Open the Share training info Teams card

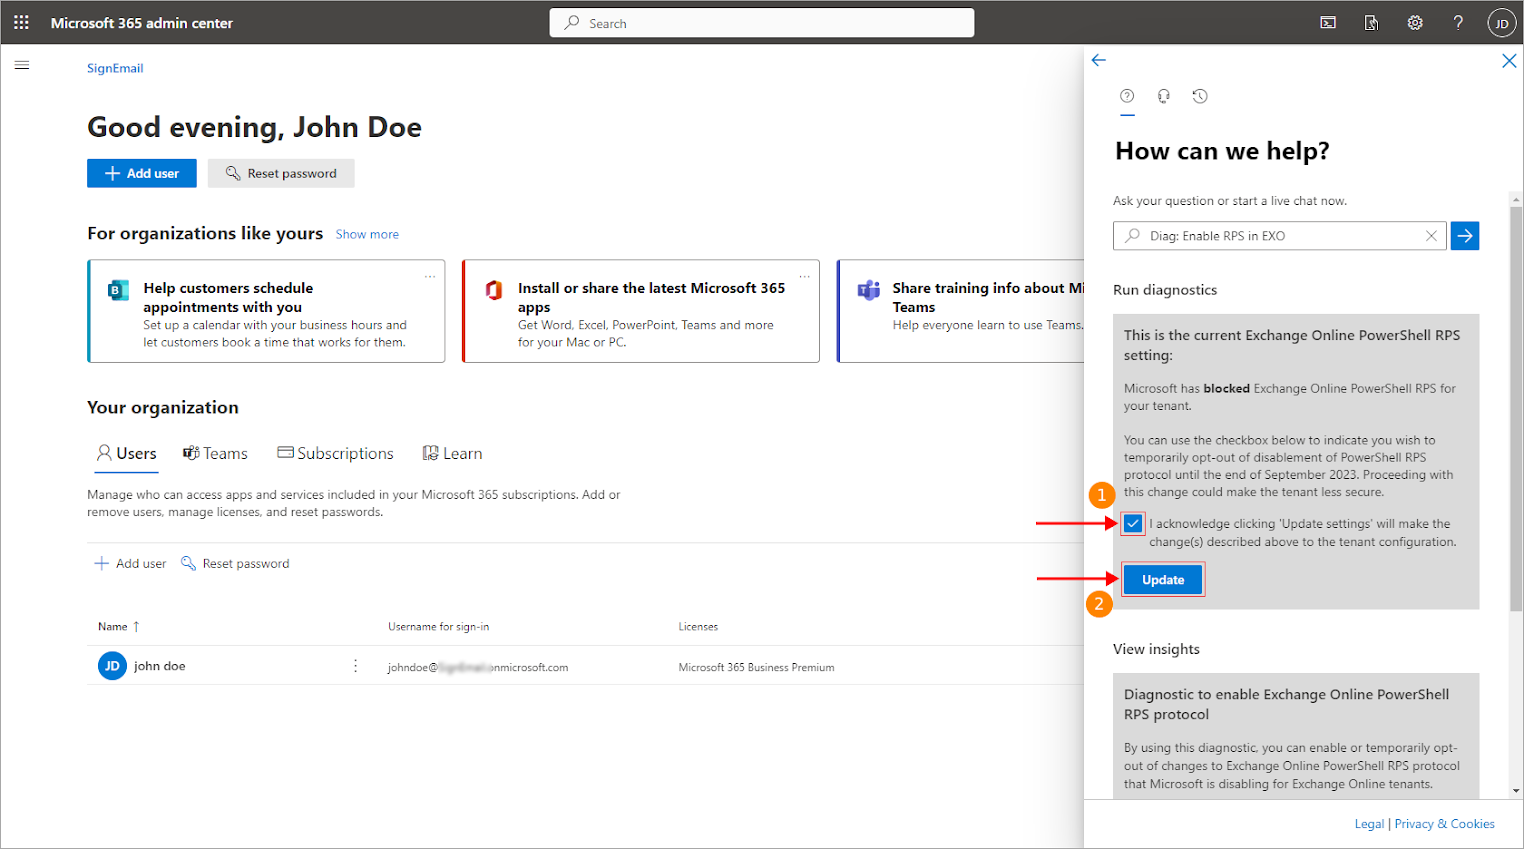(961, 311)
